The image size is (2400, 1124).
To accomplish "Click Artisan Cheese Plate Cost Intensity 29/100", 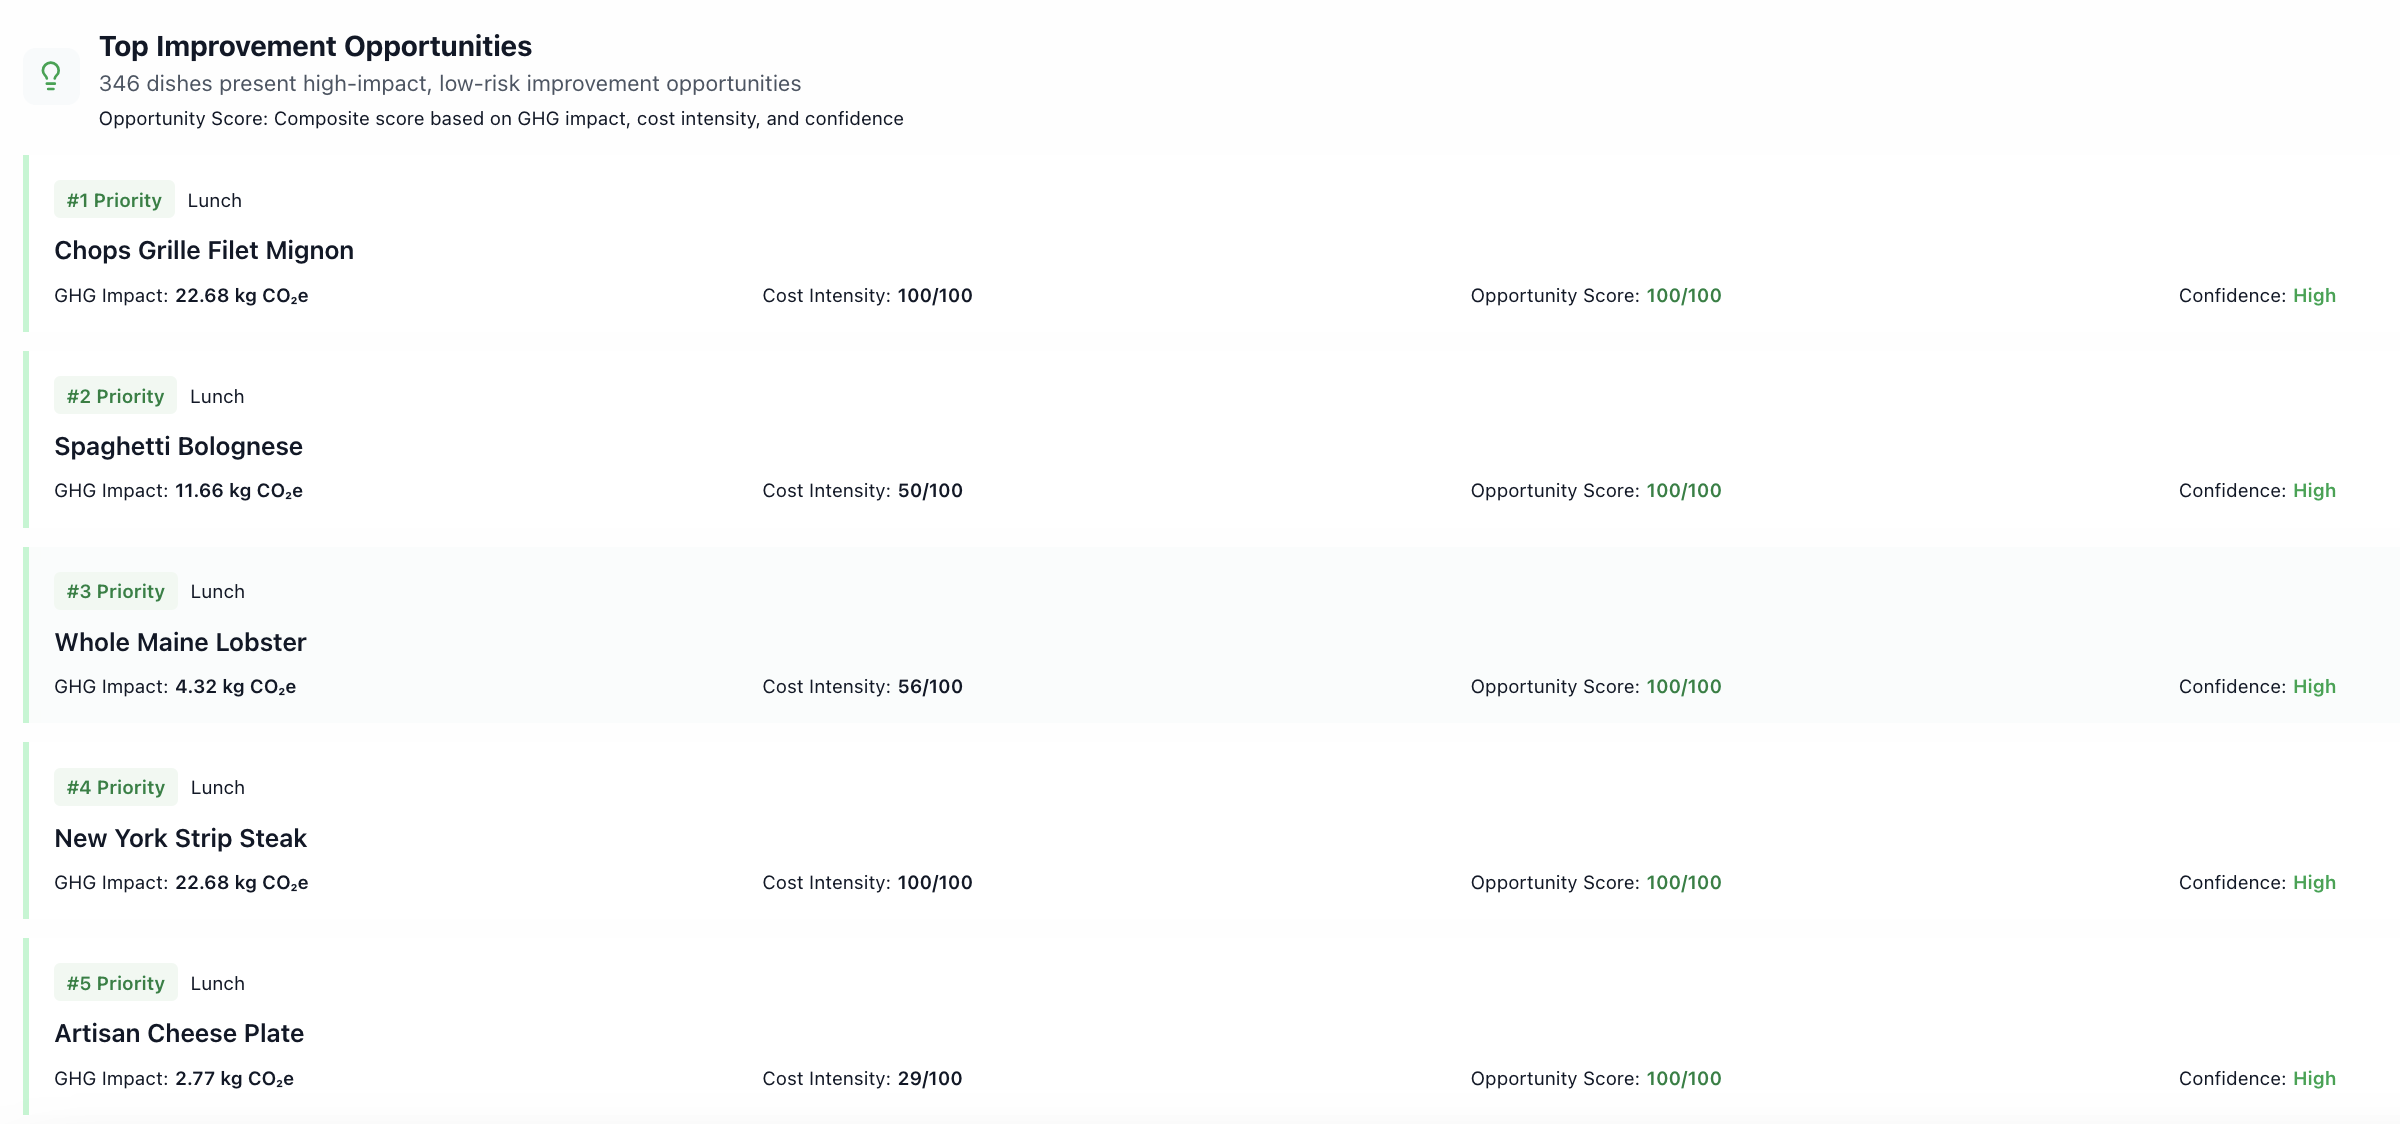I will point(930,1079).
